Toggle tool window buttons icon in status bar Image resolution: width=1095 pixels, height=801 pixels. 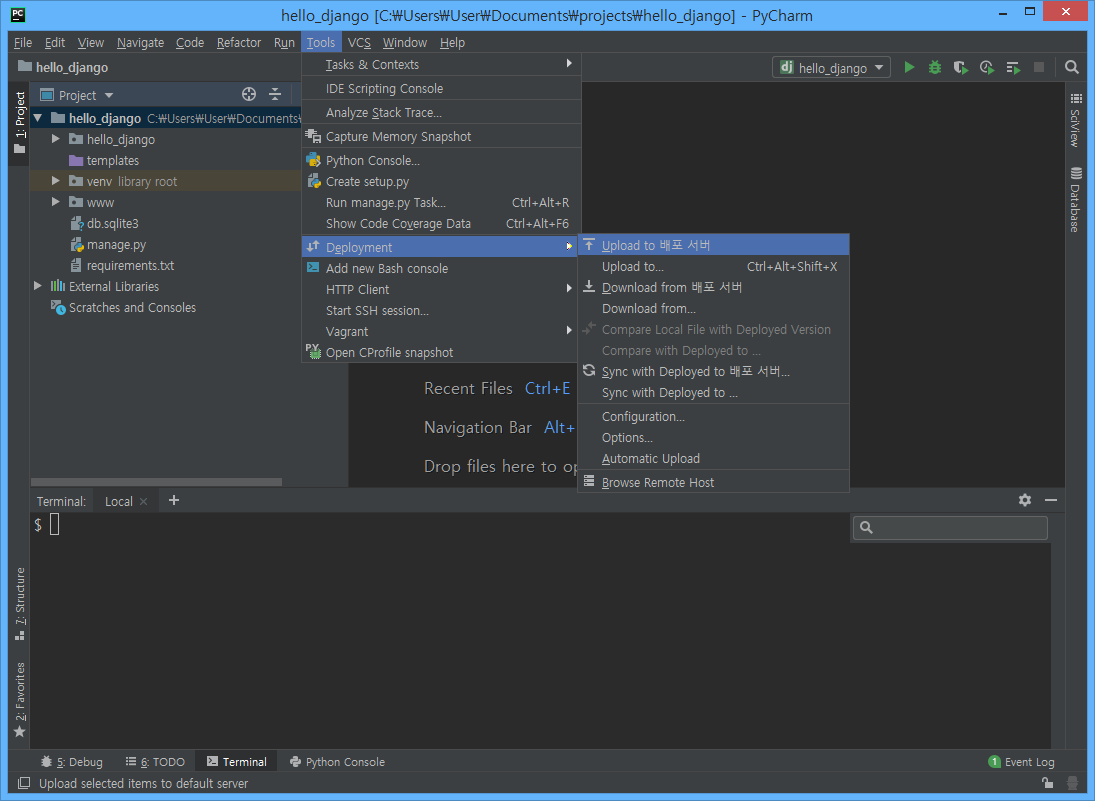24,784
